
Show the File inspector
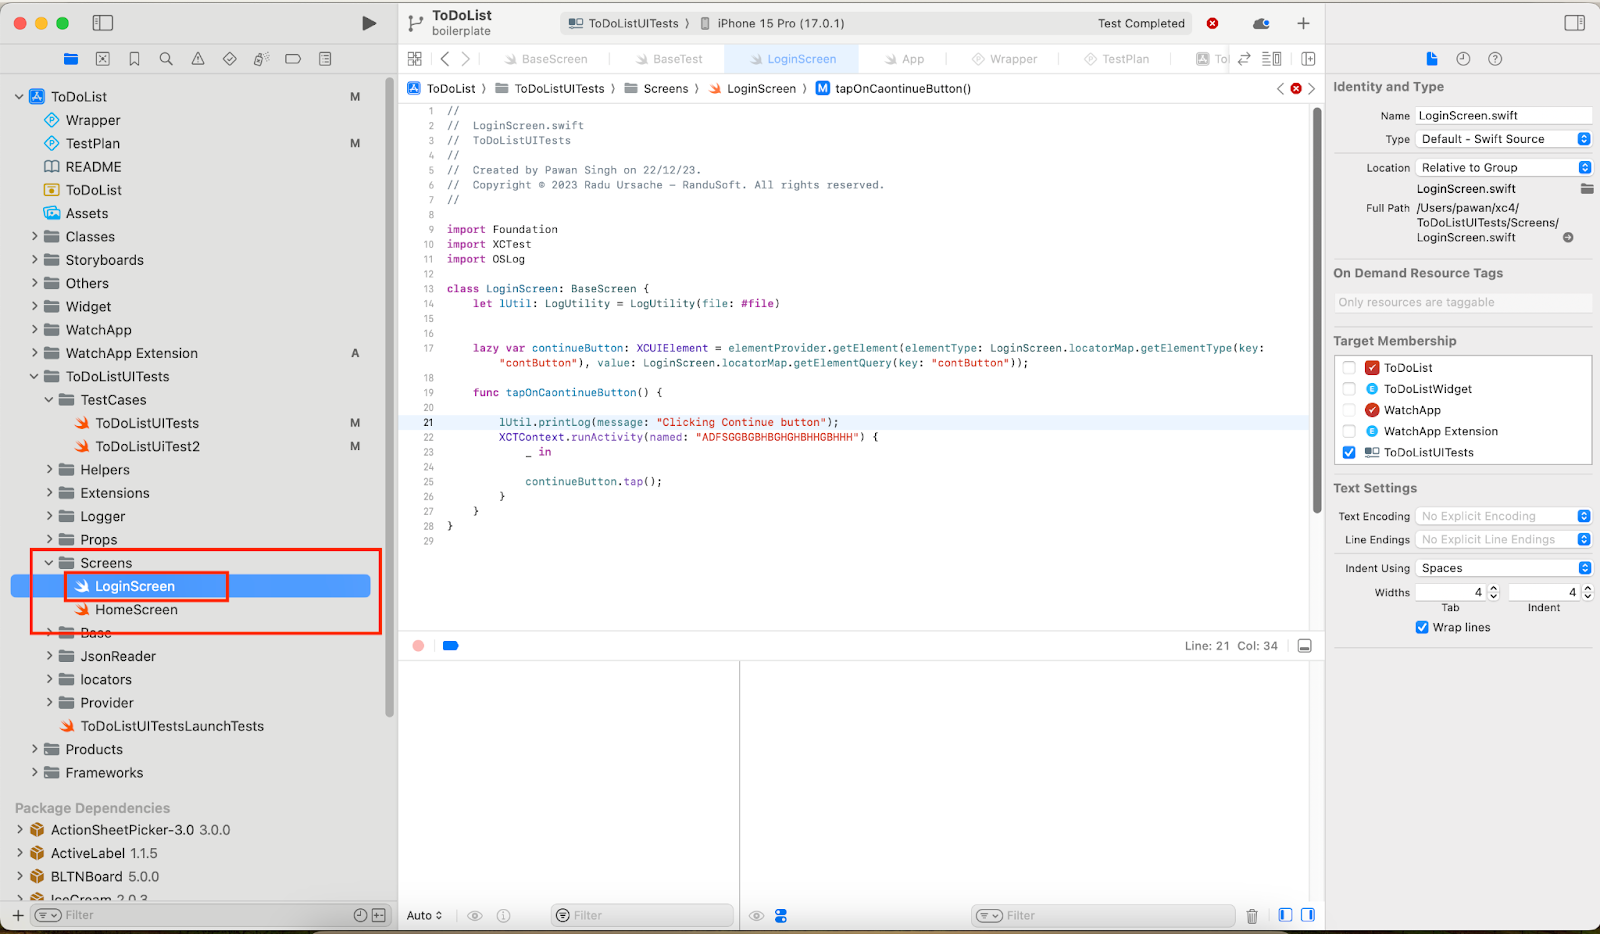[x=1432, y=59]
